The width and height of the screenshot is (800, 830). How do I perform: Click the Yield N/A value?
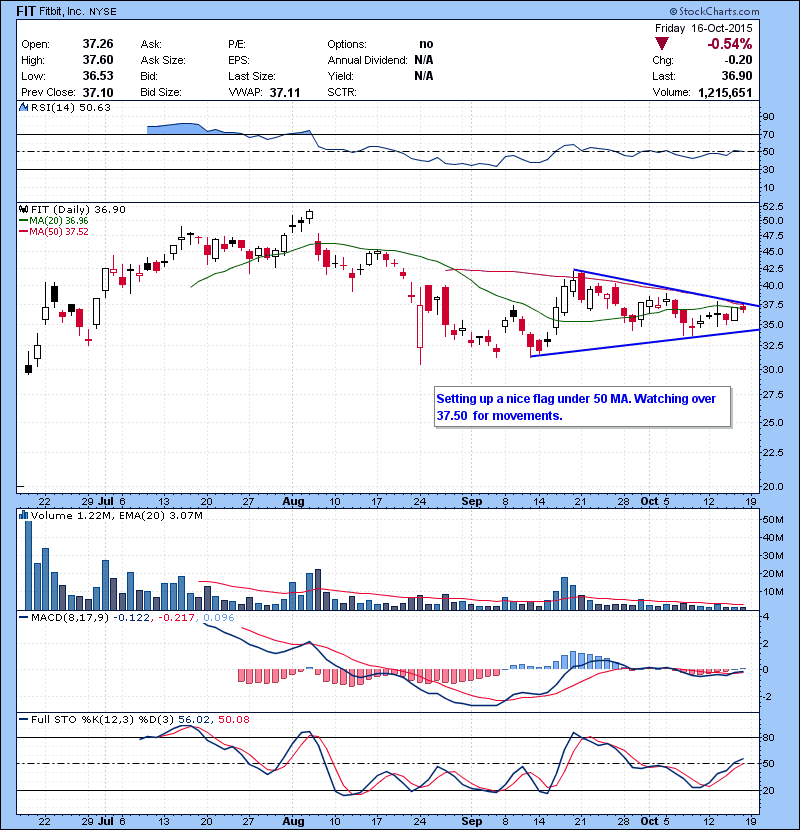pyautogui.click(x=424, y=76)
